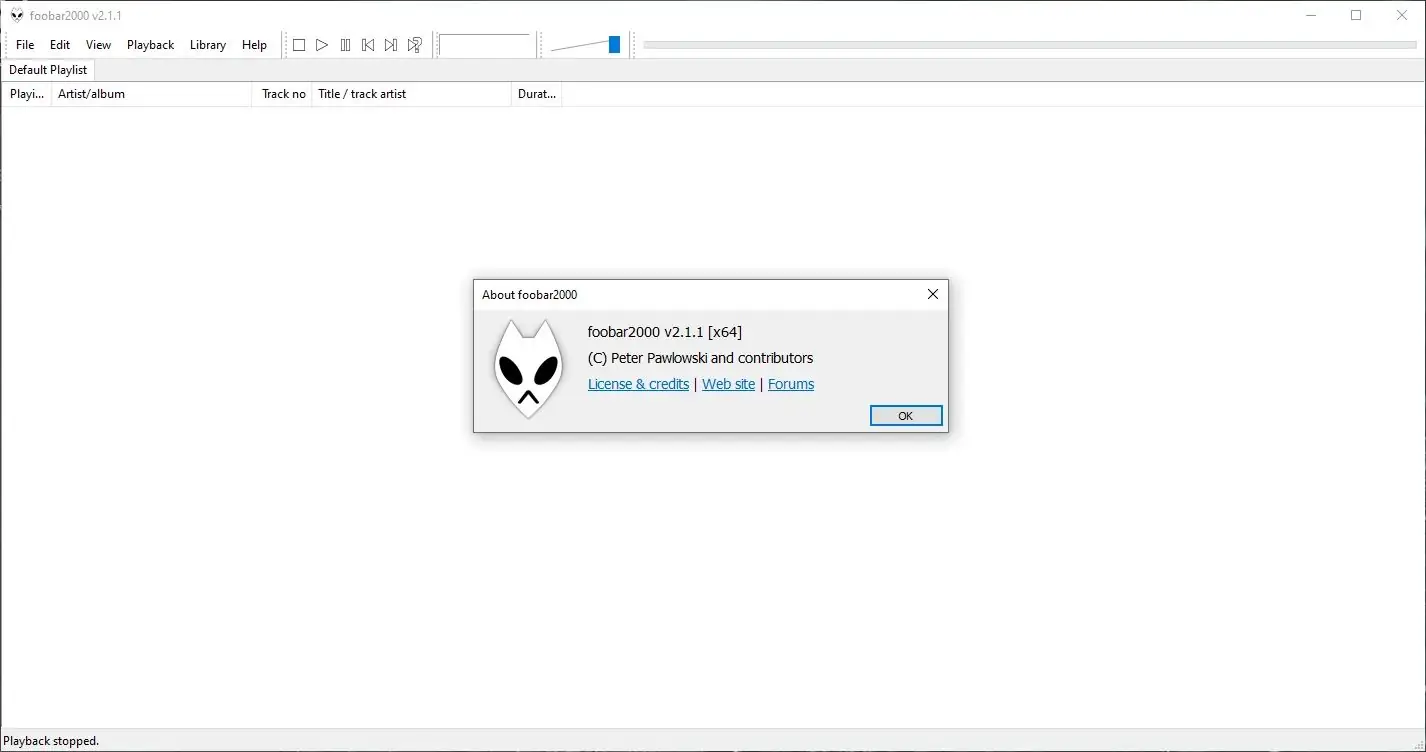Click the 'Playback stopped.' status bar text

point(51,741)
